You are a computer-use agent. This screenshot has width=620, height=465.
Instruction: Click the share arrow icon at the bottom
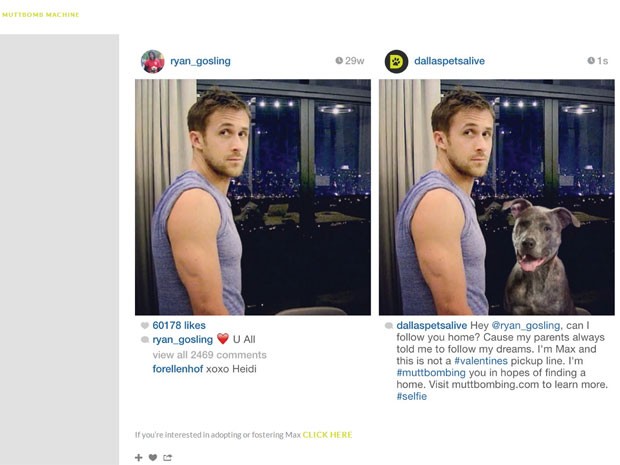[168, 457]
